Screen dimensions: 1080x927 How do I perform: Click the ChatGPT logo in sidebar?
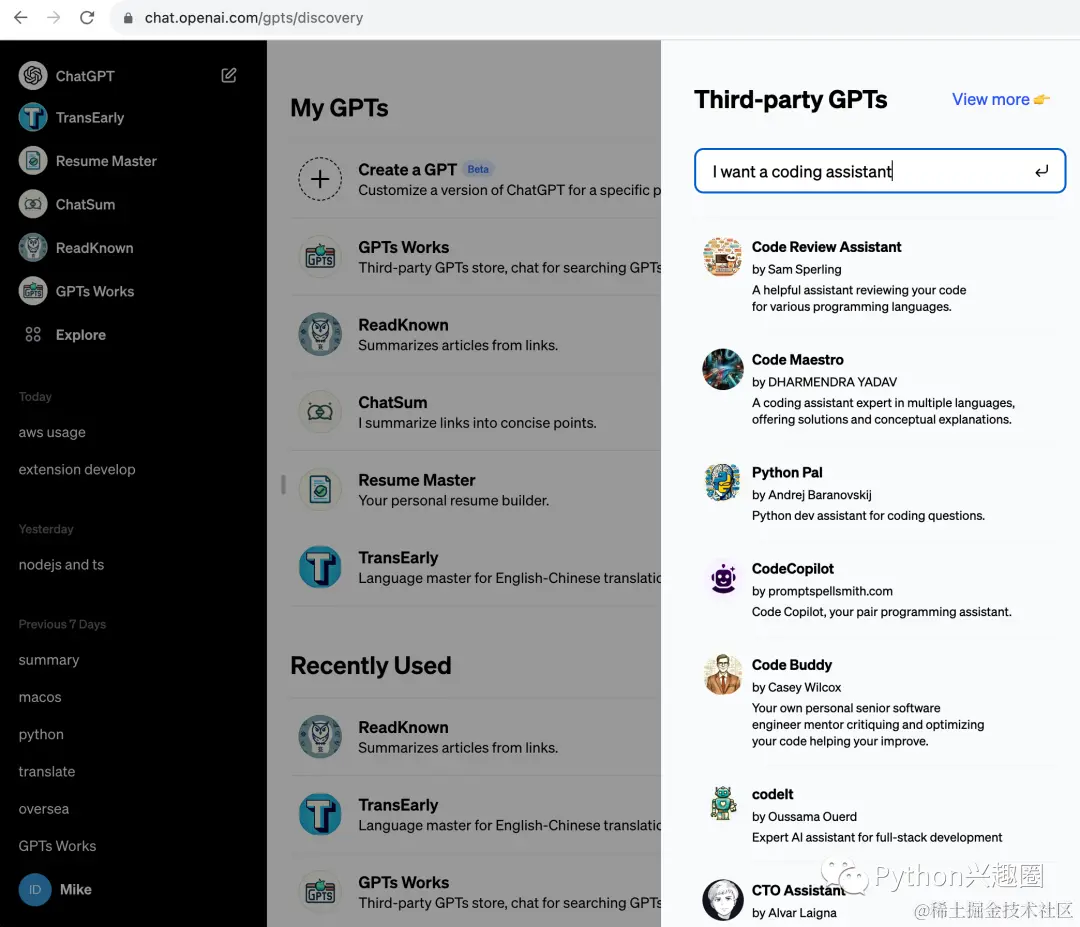[x=33, y=76]
